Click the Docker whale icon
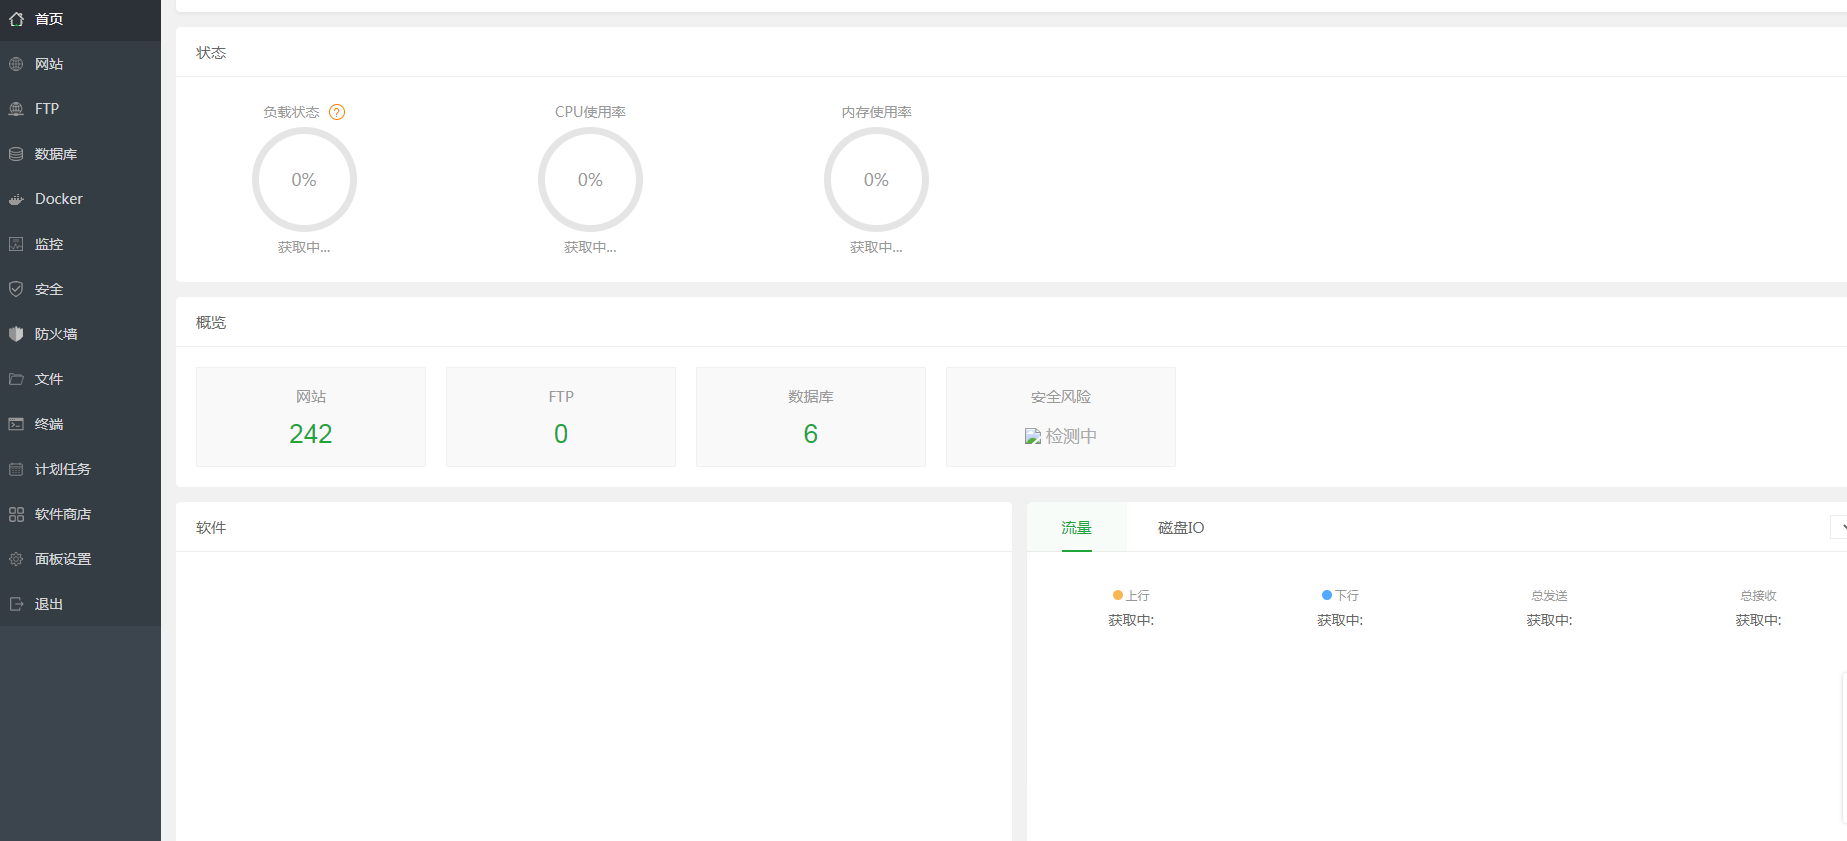 (16, 199)
